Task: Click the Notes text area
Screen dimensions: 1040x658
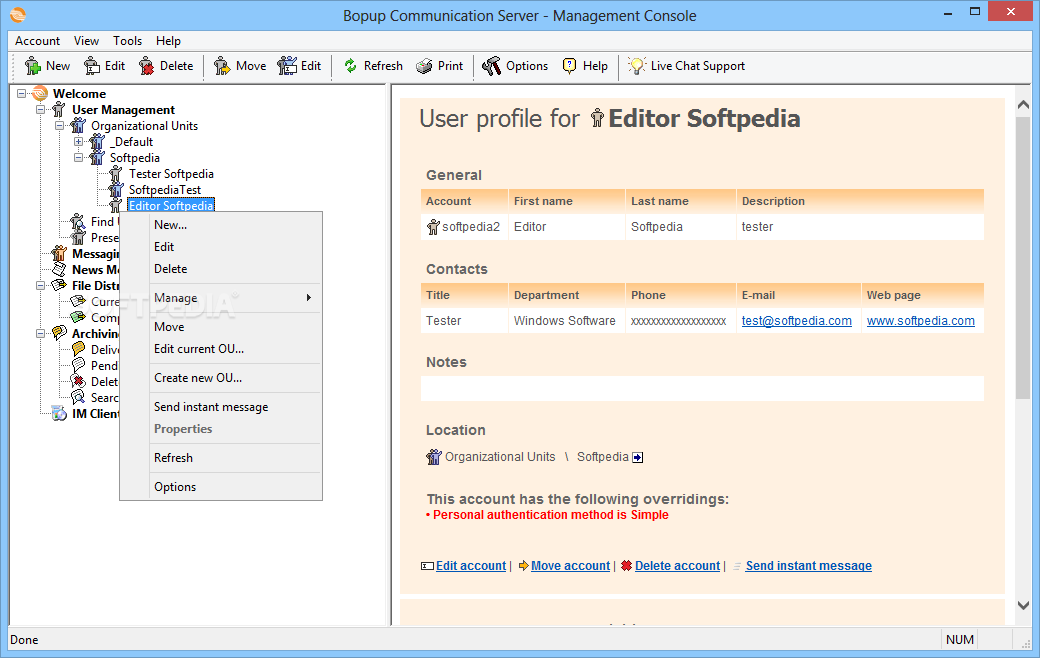Action: point(702,389)
